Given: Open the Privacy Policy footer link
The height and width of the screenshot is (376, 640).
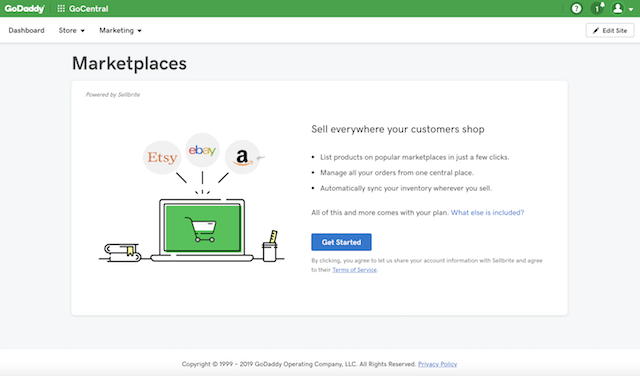Looking at the screenshot, I should [x=438, y=364].
